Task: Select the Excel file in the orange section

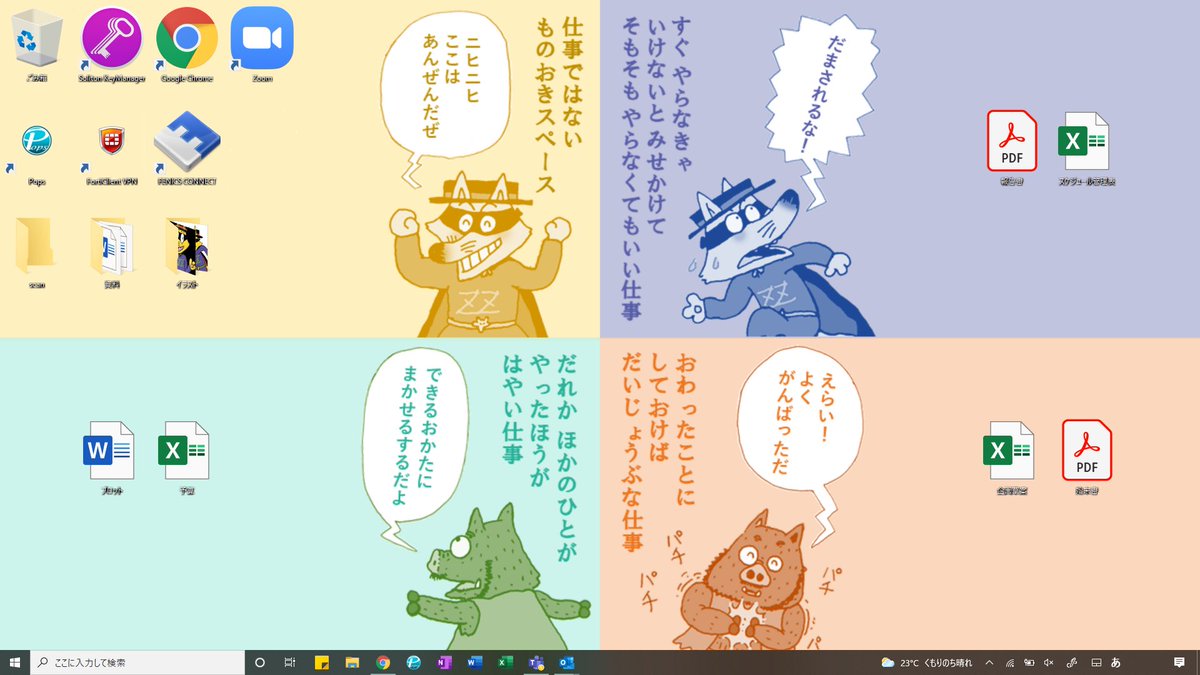Action: 1008,458
